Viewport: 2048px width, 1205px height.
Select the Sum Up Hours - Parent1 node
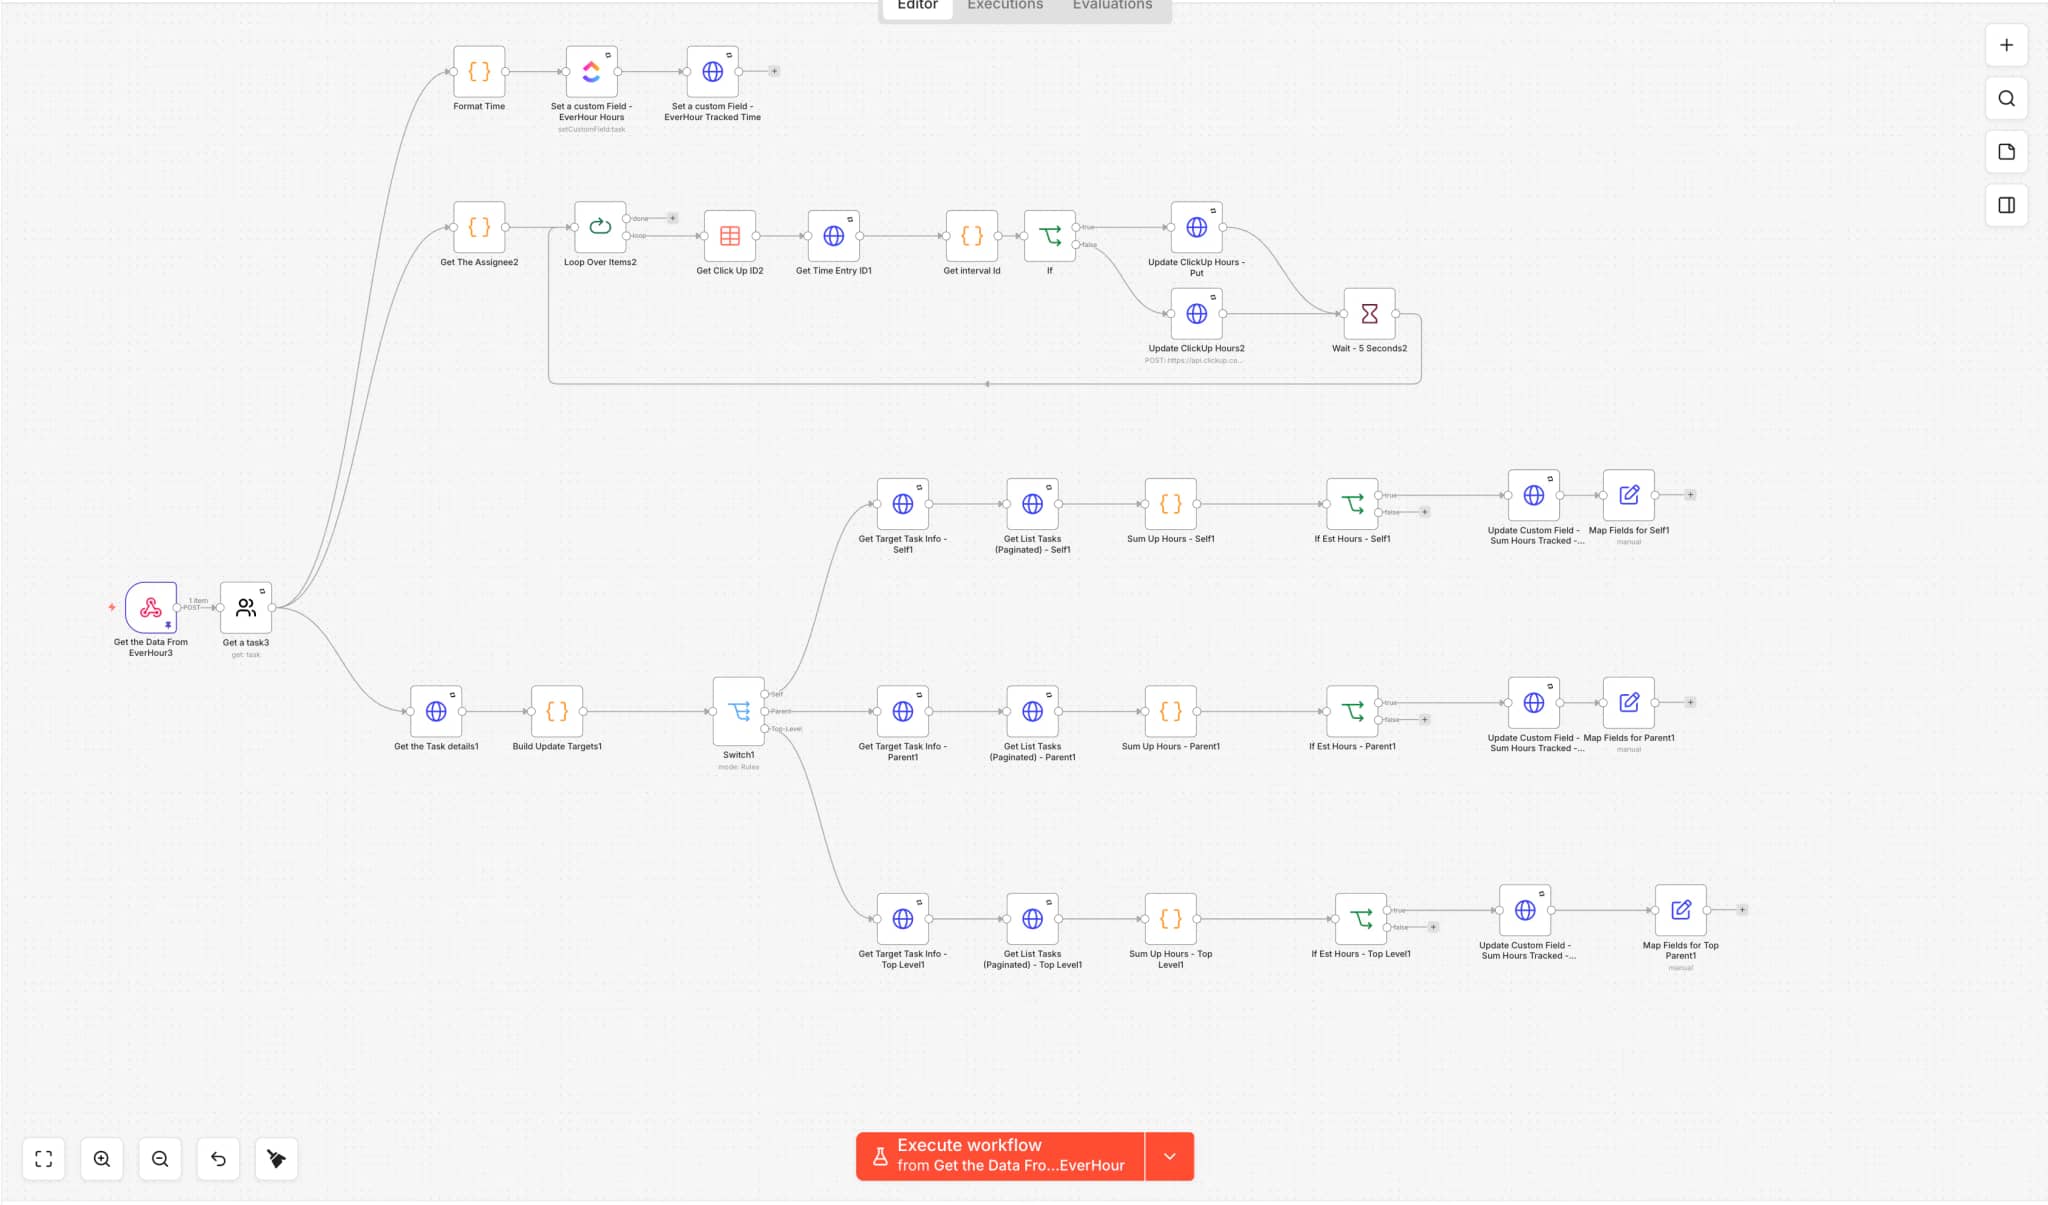pos(1170,711)
